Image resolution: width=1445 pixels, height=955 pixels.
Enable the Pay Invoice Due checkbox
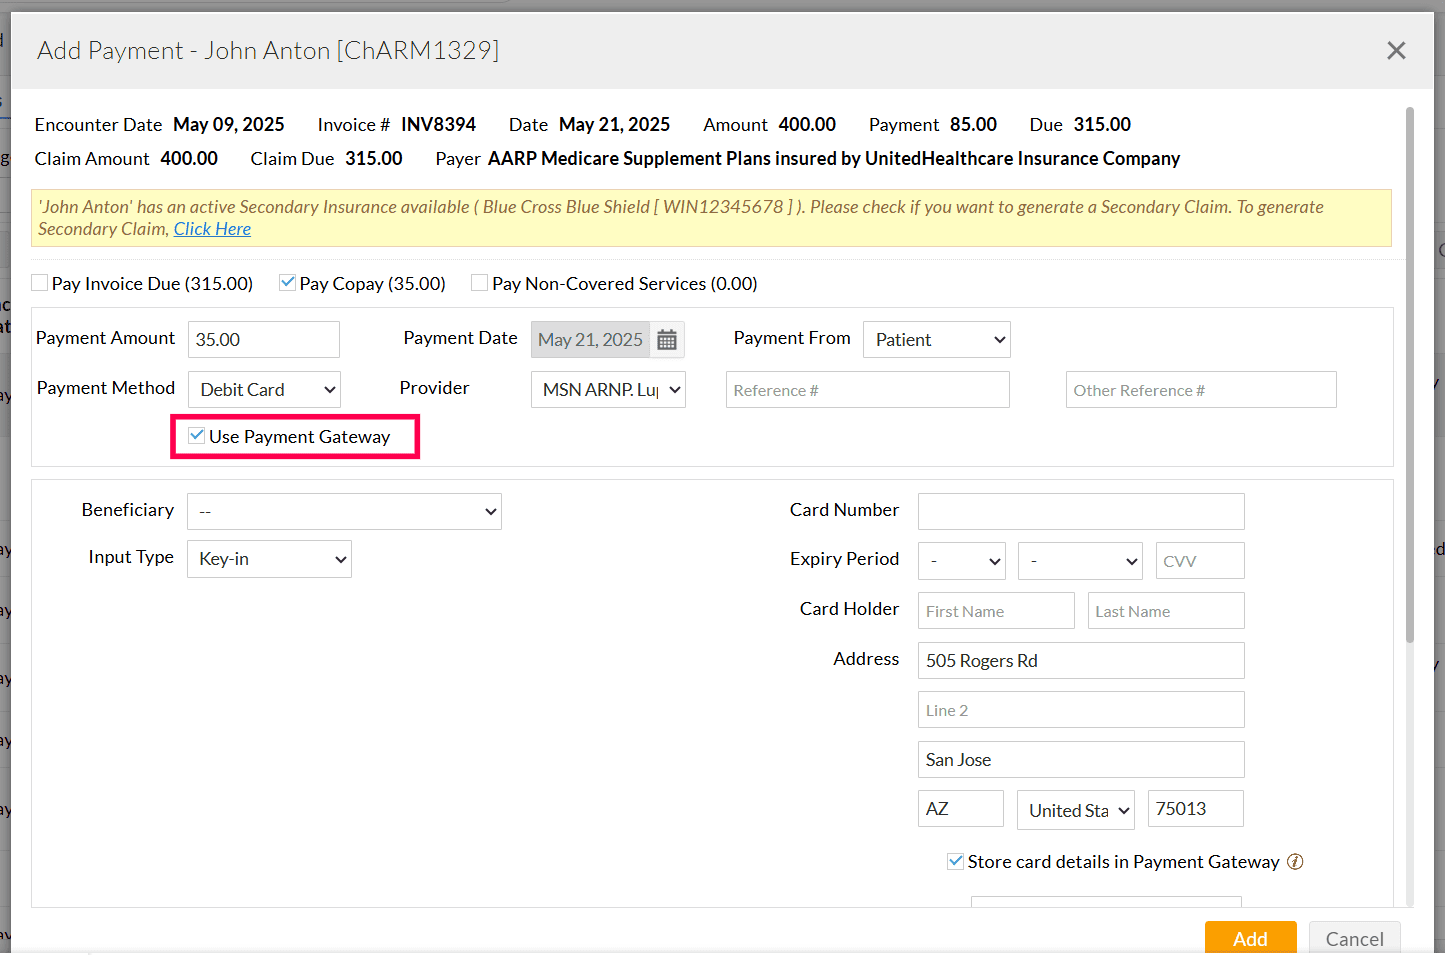pos(39,283)
